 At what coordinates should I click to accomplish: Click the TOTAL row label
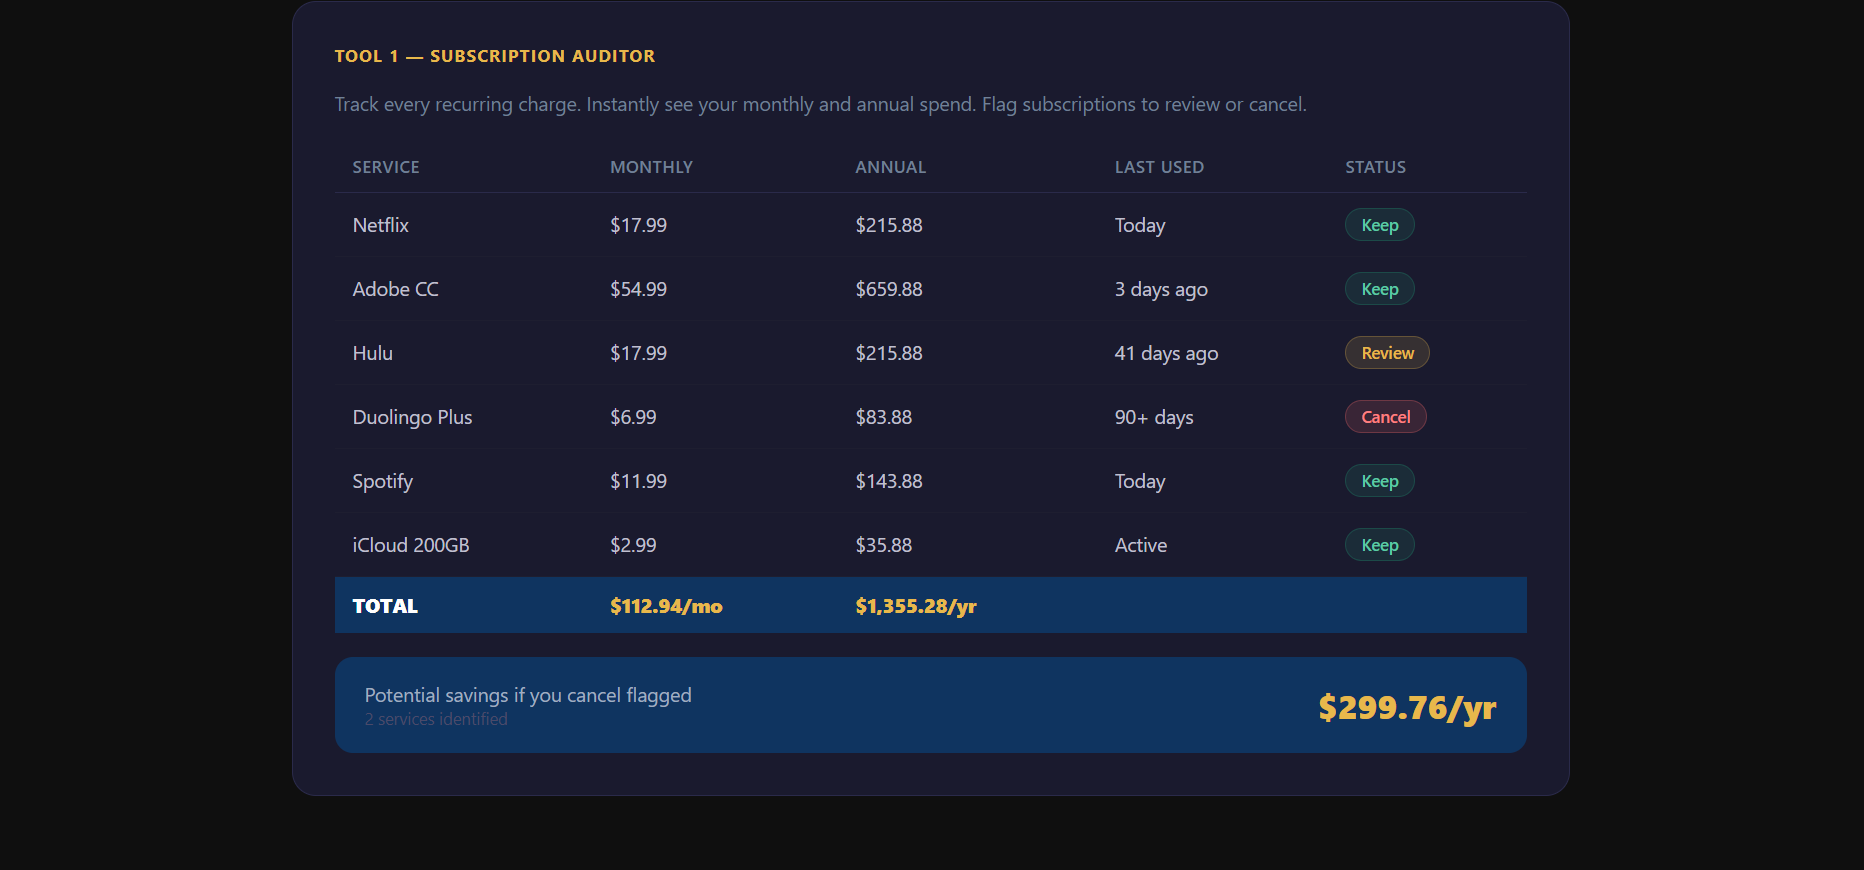pyautogui.click(x=385, y=606)
